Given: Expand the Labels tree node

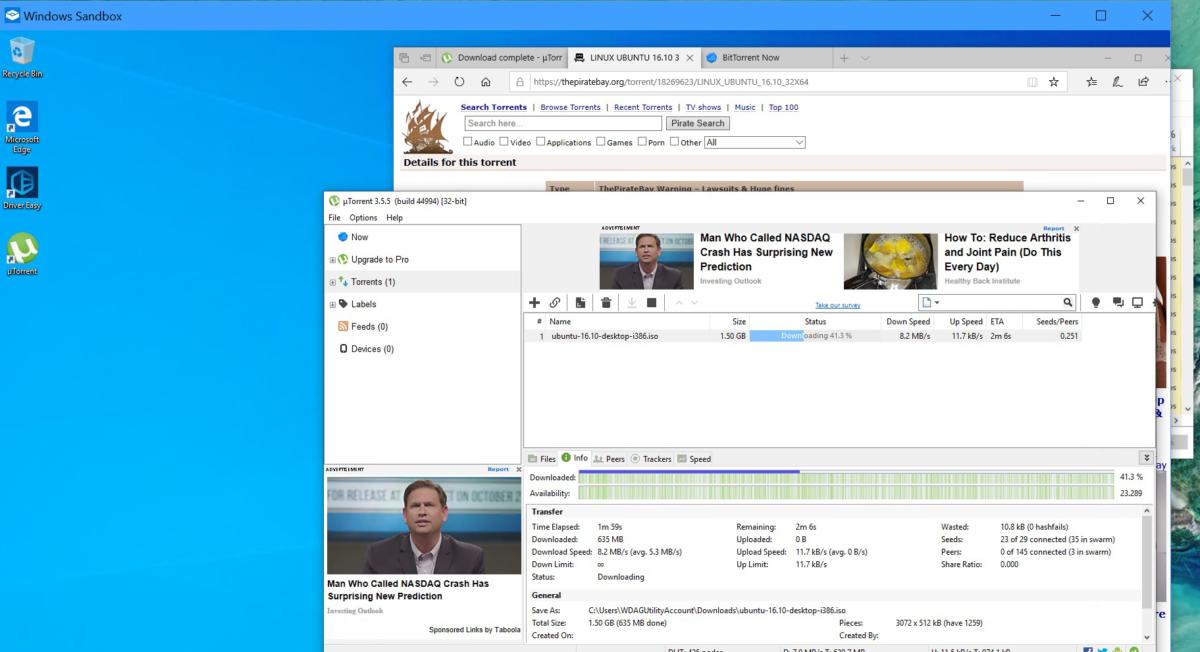Looking at the screenshot, I should 333,304.
